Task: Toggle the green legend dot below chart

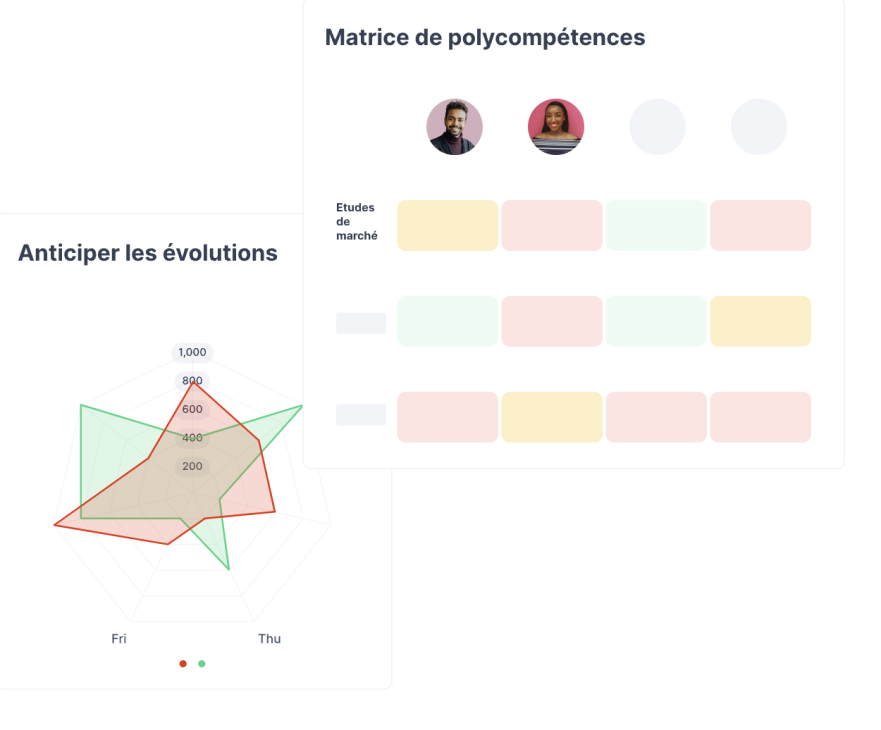Action: pyautogui.click(x=201, y=663)
